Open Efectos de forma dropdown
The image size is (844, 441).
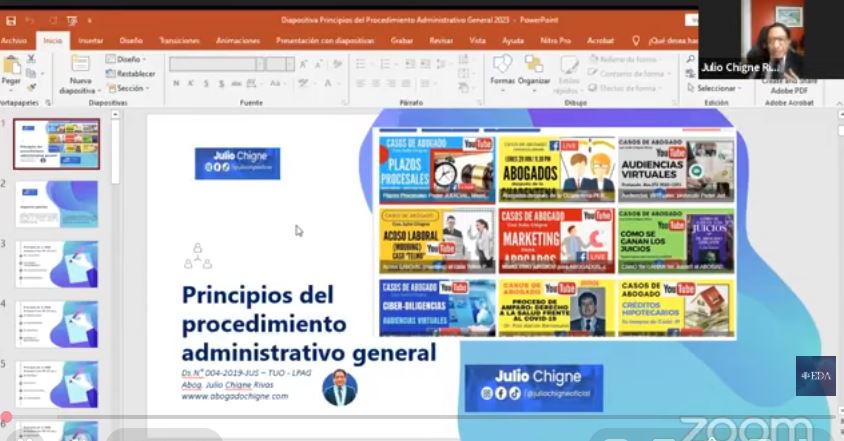625,88
